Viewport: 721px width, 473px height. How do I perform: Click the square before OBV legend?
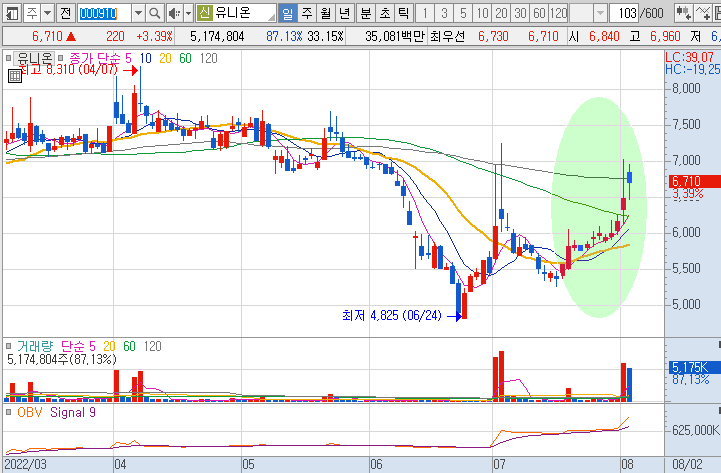pos(8,412)
